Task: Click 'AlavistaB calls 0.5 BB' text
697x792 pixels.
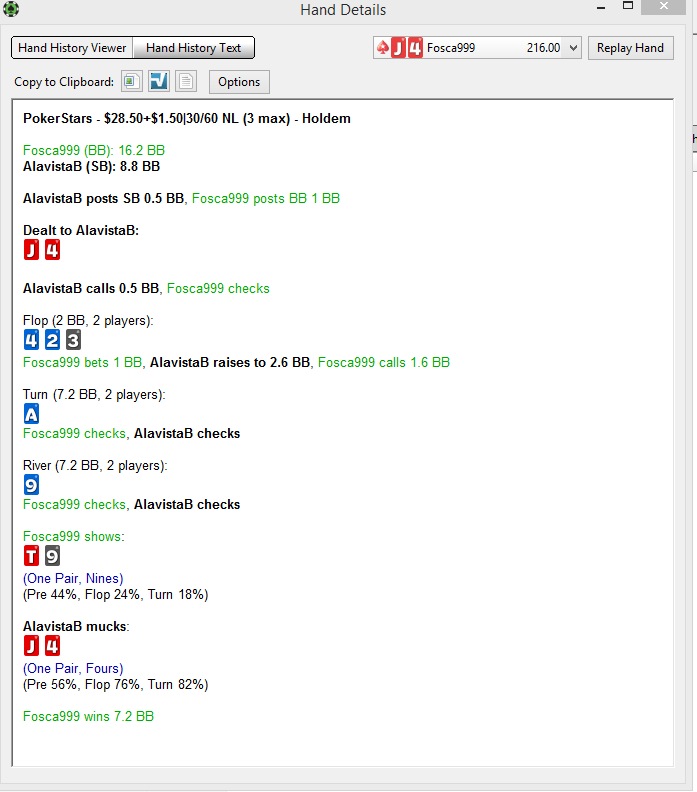Action: click(91, 288)
